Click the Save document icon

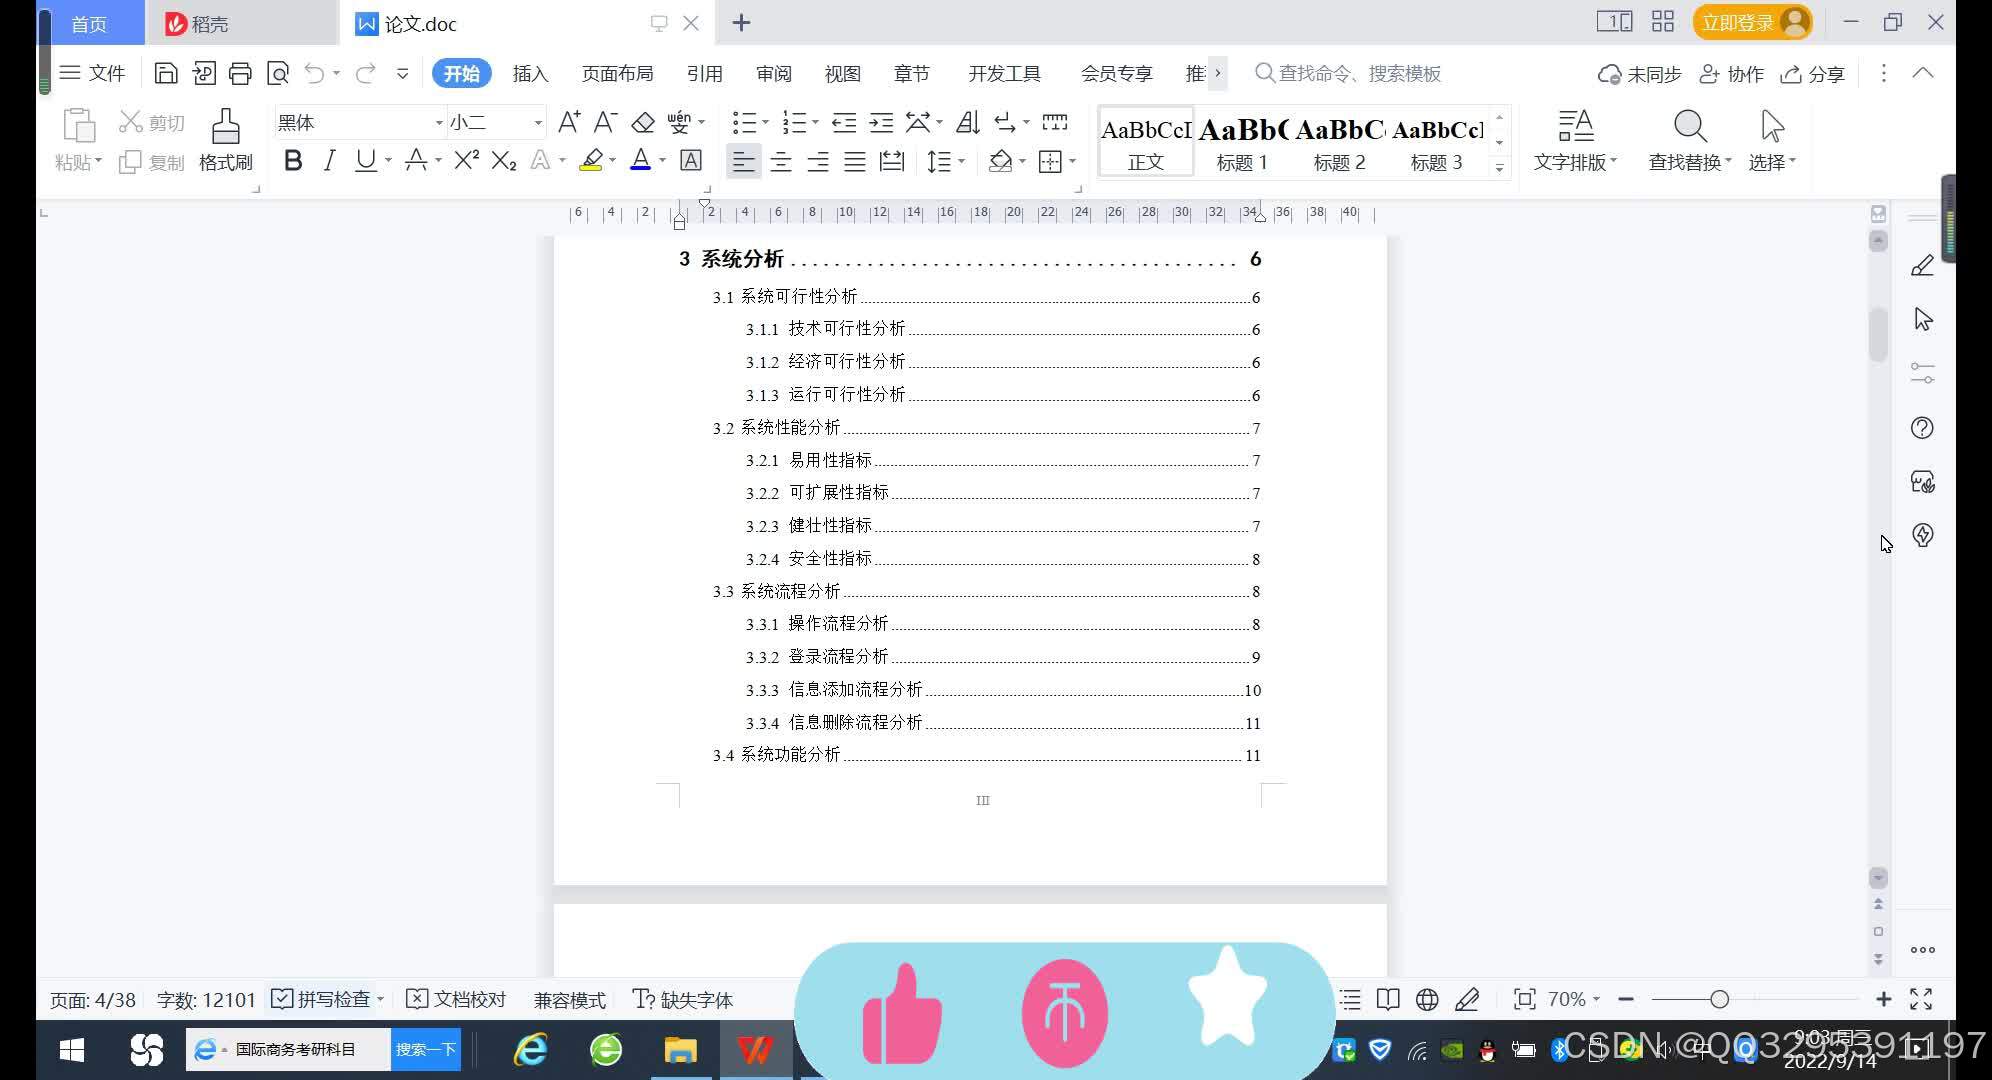(166, 73)
